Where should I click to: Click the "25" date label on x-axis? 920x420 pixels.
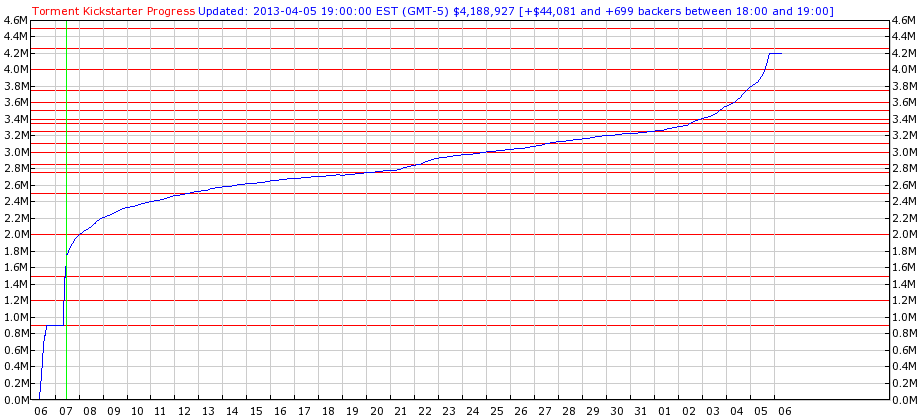496,411
